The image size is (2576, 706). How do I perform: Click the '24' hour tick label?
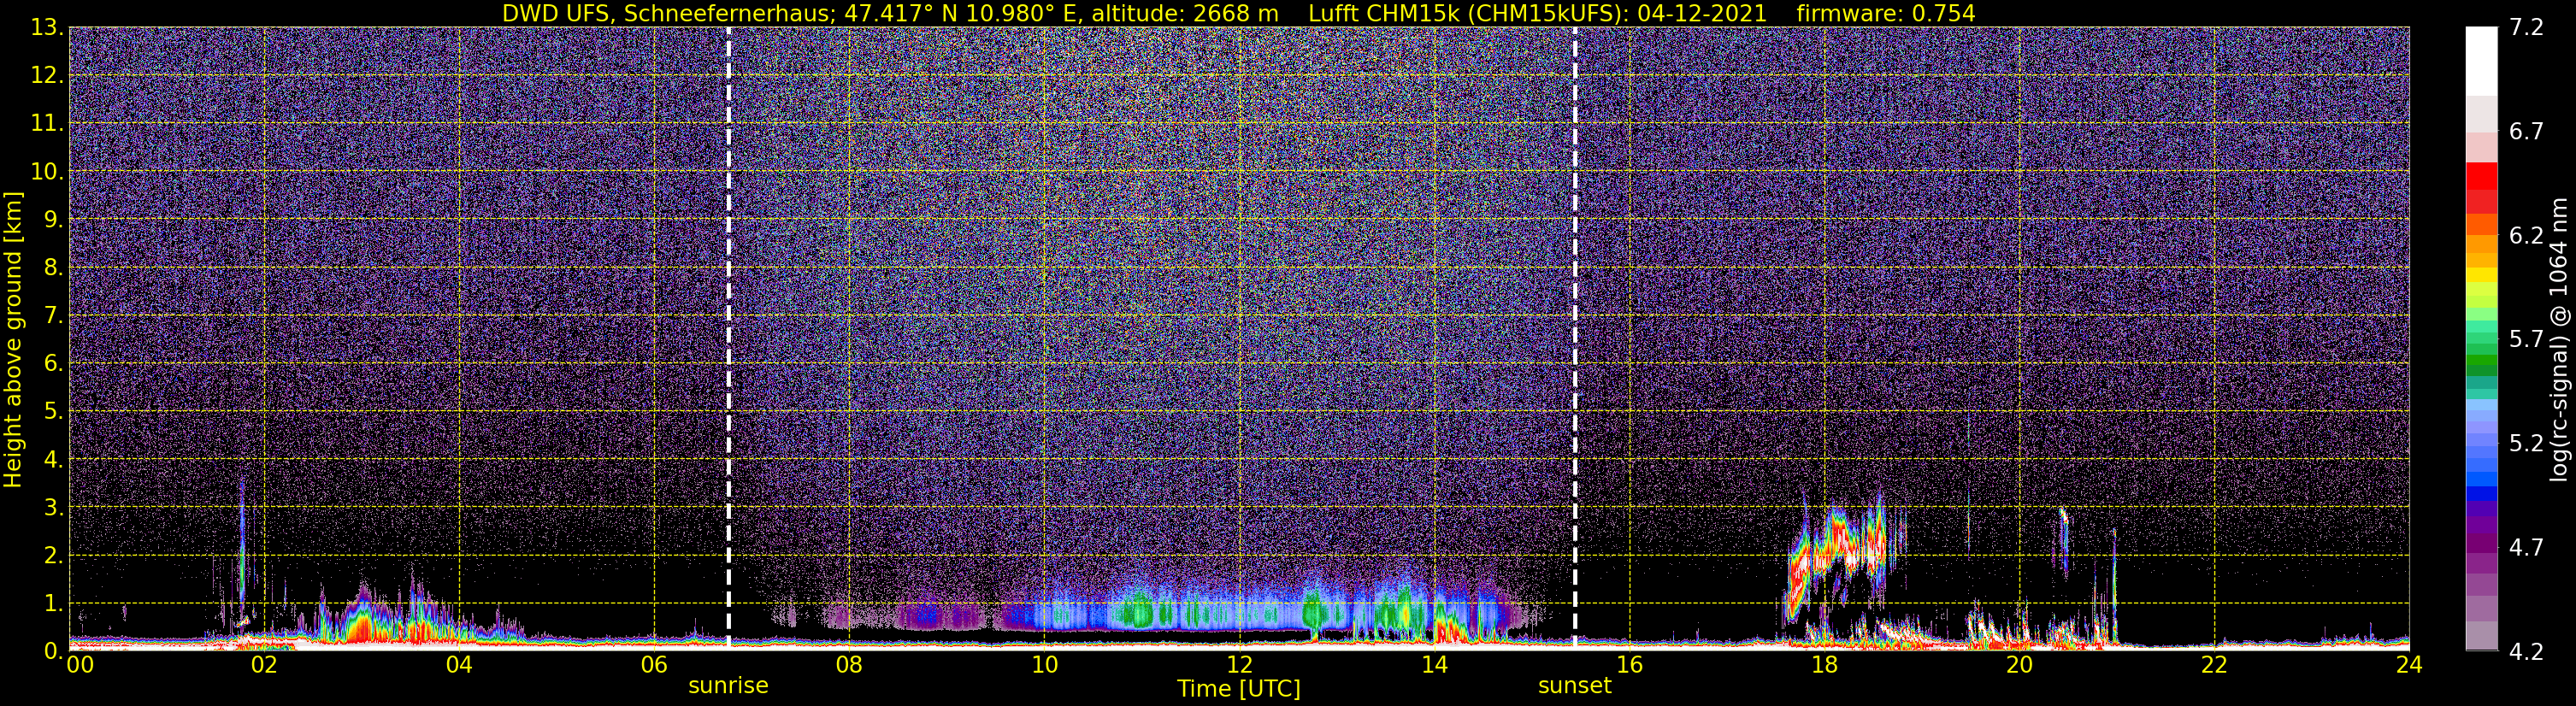[x=2409, y=665]
